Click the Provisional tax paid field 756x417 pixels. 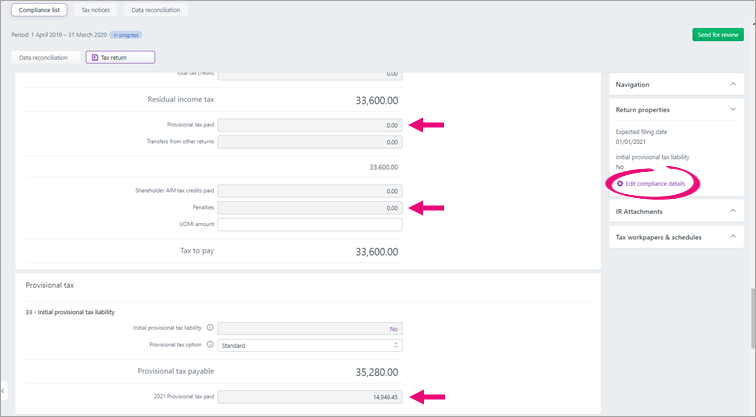(x=310, y=125)
